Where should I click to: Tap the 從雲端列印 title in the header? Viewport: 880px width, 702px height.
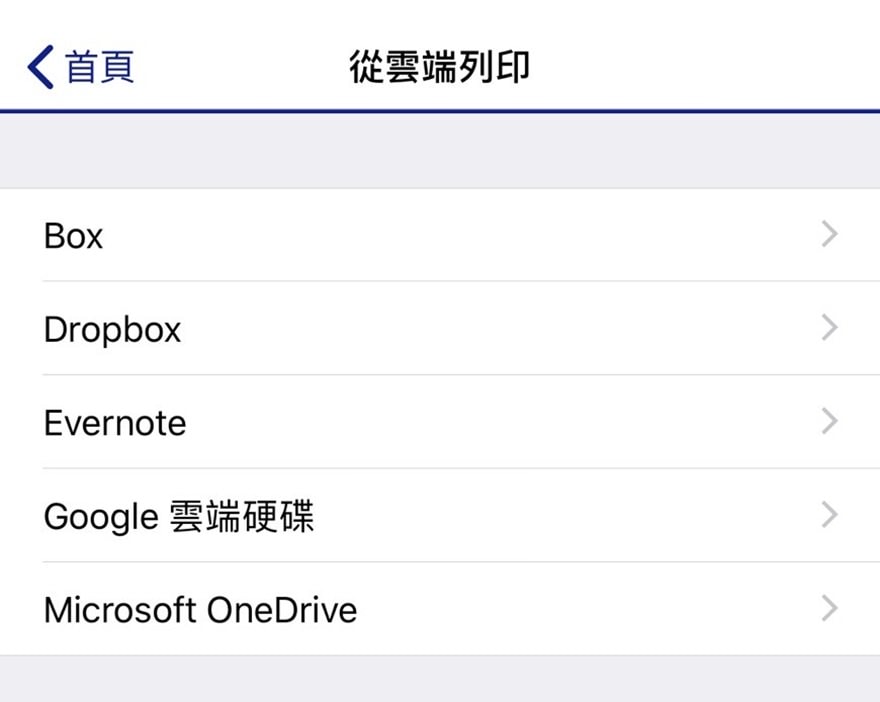440,65
